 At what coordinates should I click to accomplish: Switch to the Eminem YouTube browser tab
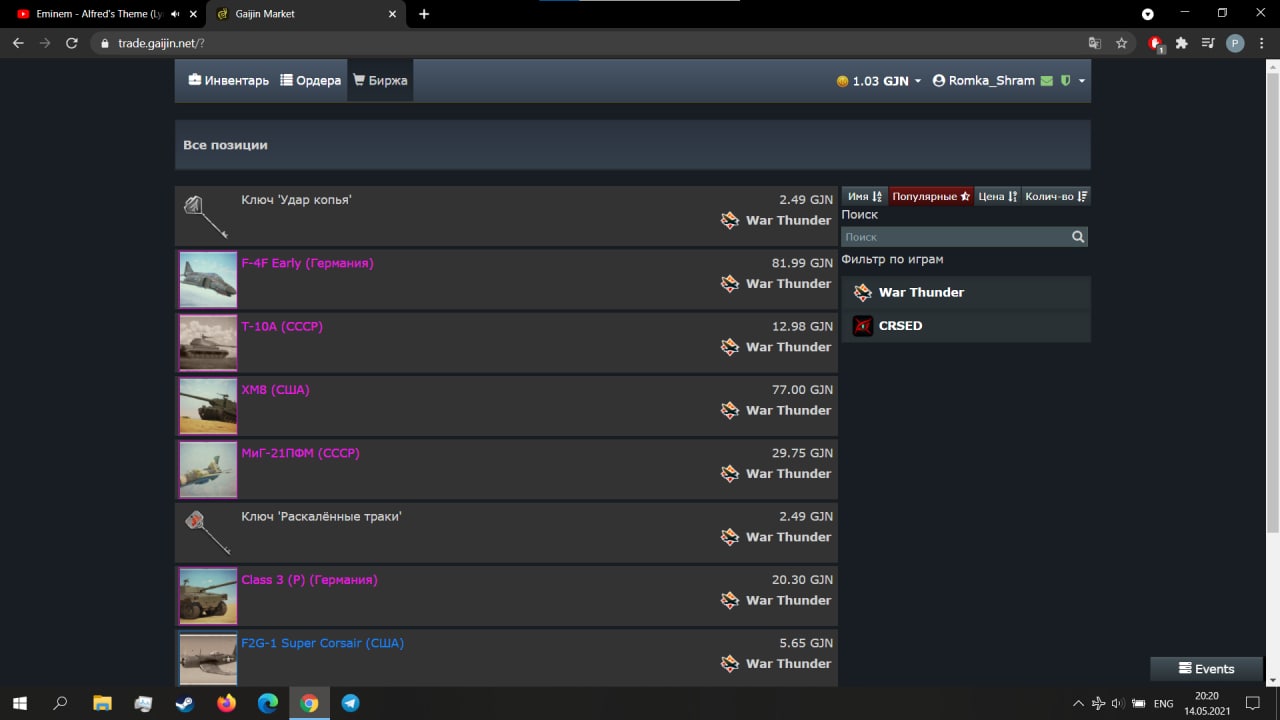point(90,14)
